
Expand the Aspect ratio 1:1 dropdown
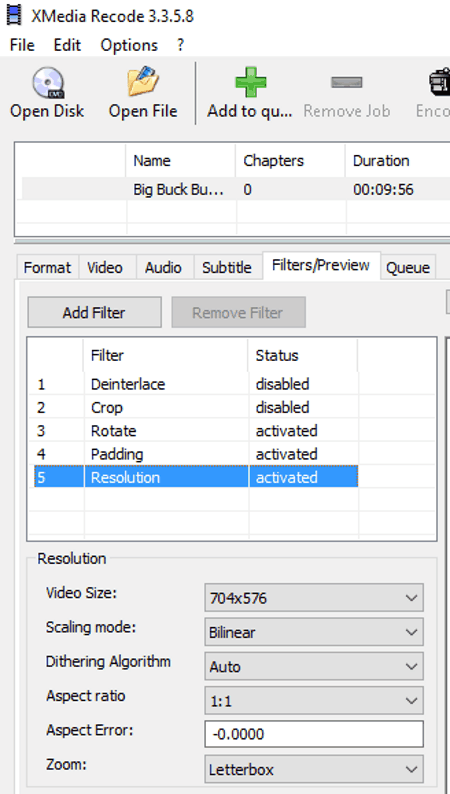[x=314, y=701]
